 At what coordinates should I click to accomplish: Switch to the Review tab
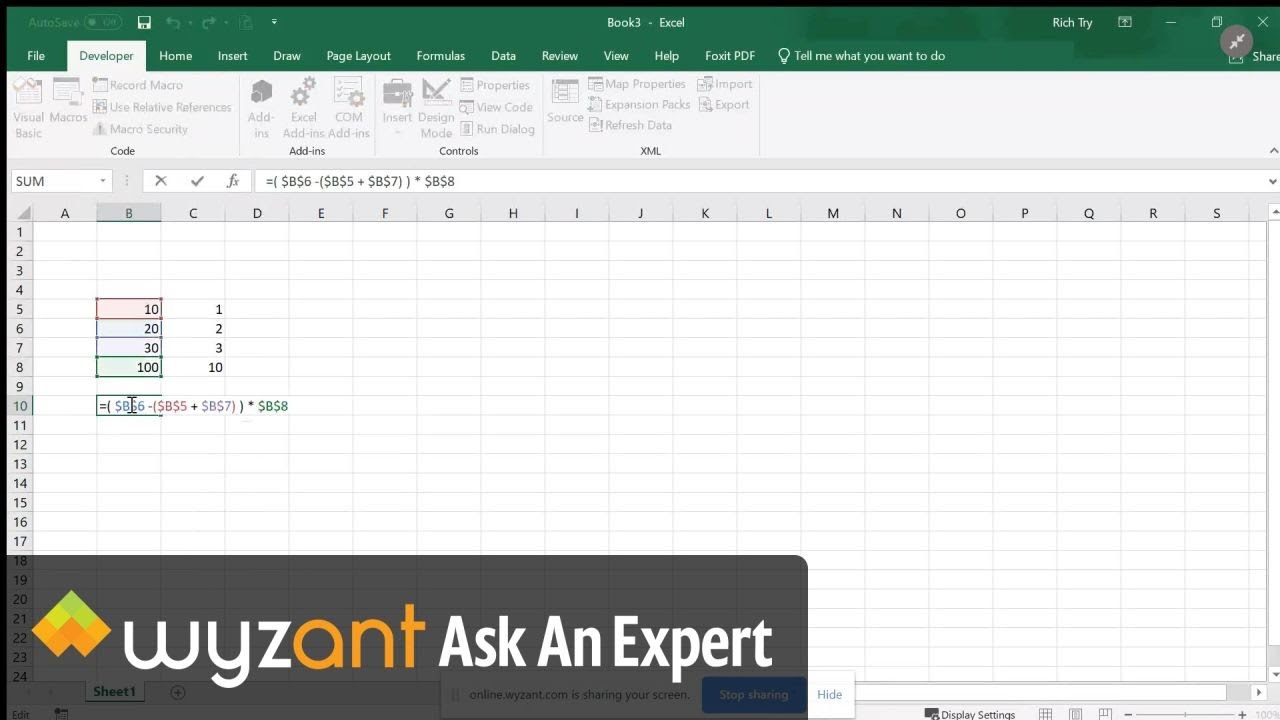pyautogui.click(x=560, y=56)
